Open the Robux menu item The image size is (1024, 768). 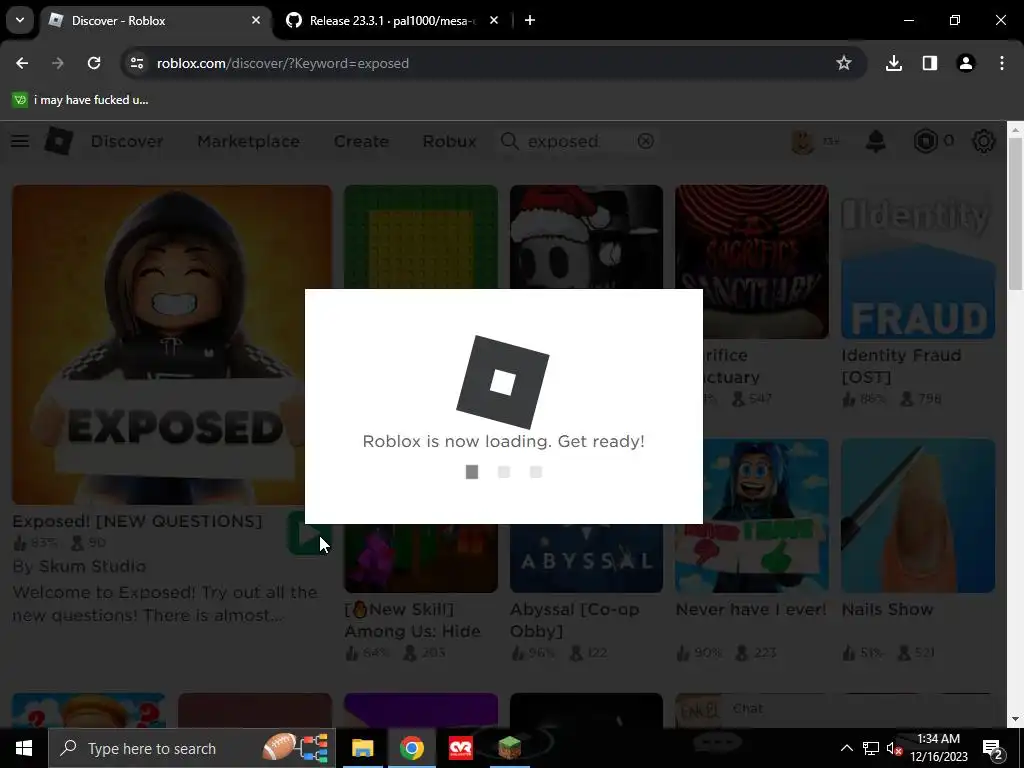[x=449, y=141]
